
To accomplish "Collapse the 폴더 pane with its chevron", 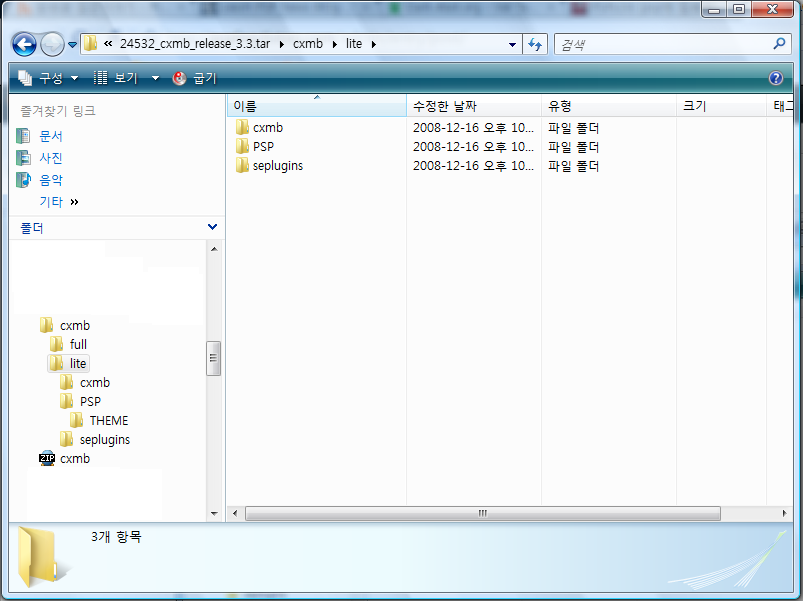I will [x=213, y=227].
